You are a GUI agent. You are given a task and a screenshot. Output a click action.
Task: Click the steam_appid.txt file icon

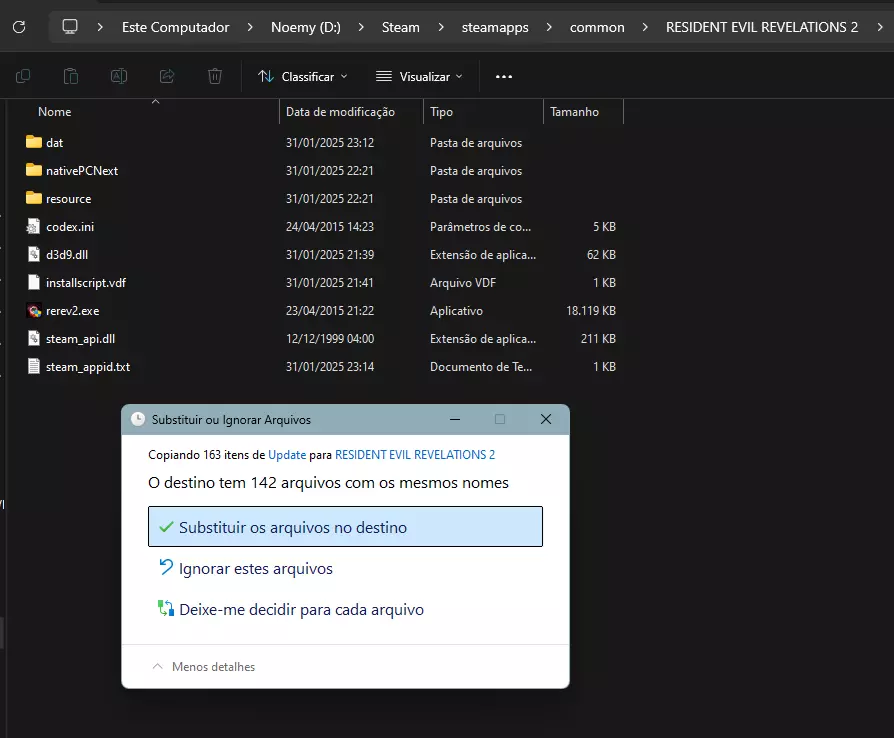(34, 366)
